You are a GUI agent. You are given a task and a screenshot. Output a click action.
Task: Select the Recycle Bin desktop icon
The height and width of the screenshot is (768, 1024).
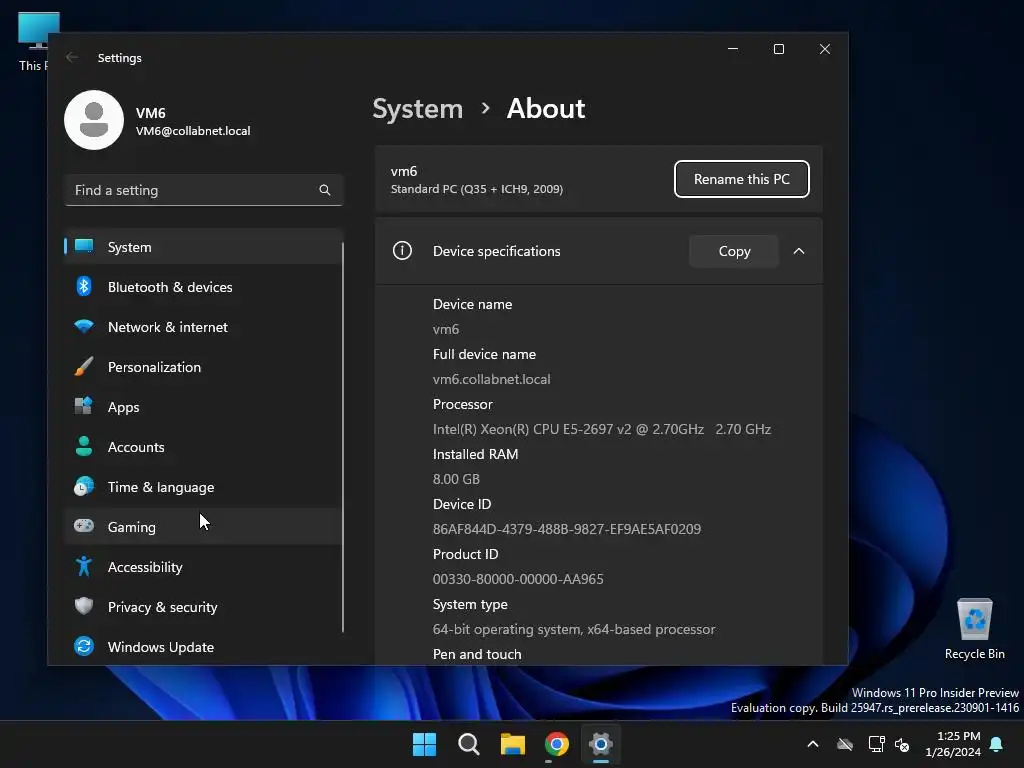tap(974, 630)
